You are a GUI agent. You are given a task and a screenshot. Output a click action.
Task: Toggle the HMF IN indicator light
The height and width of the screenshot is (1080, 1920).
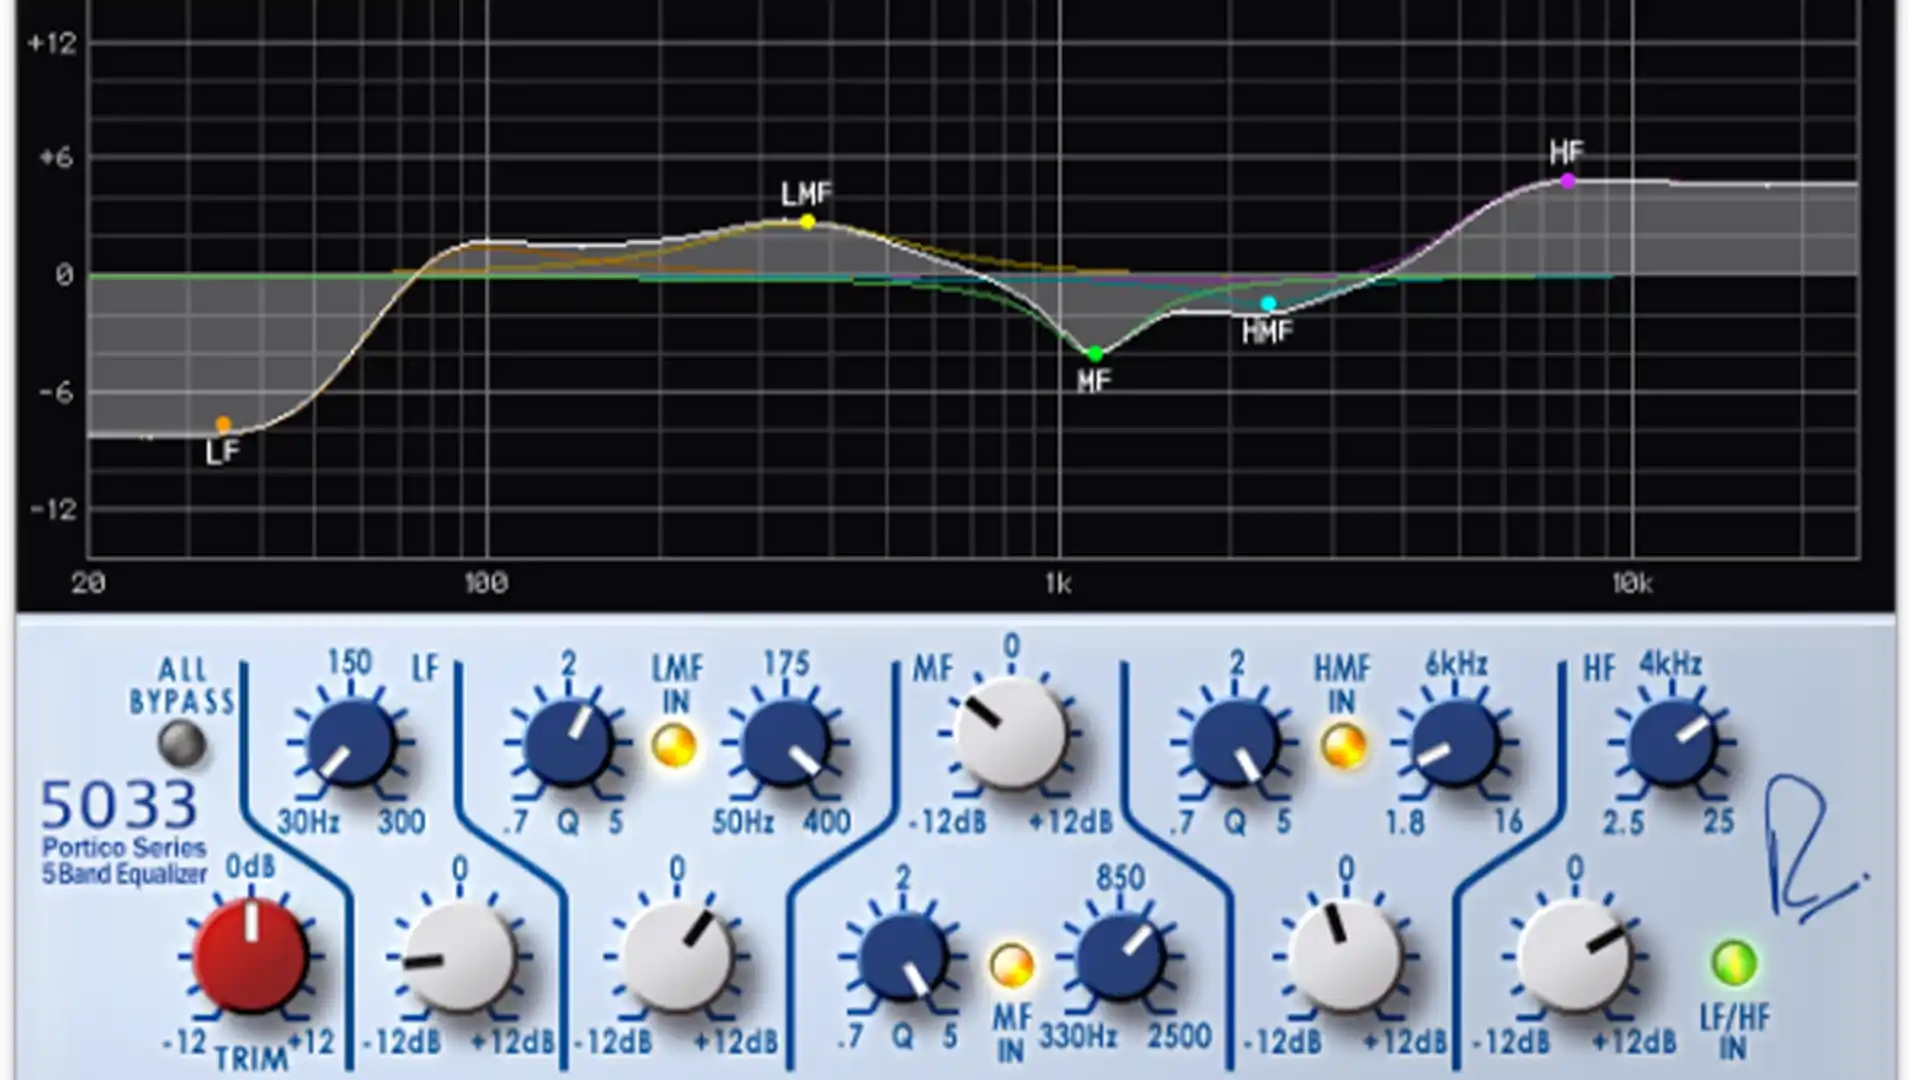[x=1343, y=746]
